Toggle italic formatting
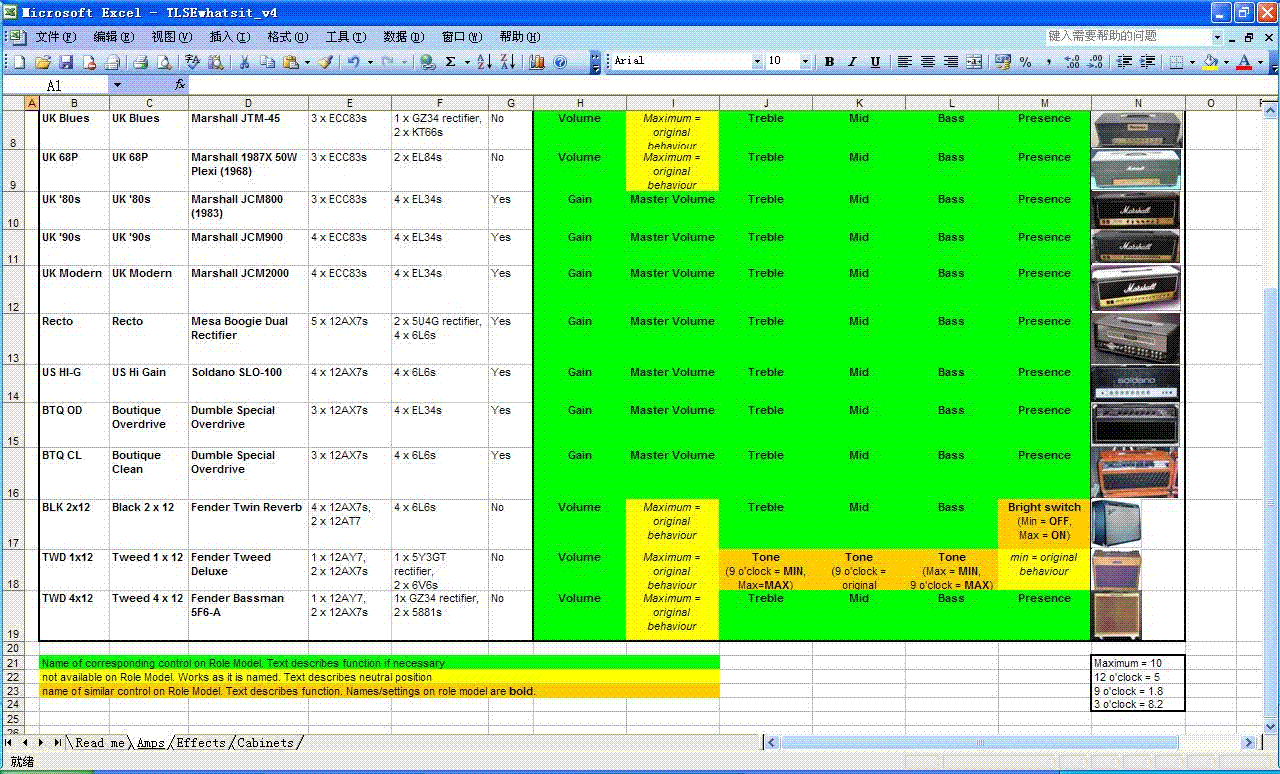1280x774 pixels. coord(852,62)
